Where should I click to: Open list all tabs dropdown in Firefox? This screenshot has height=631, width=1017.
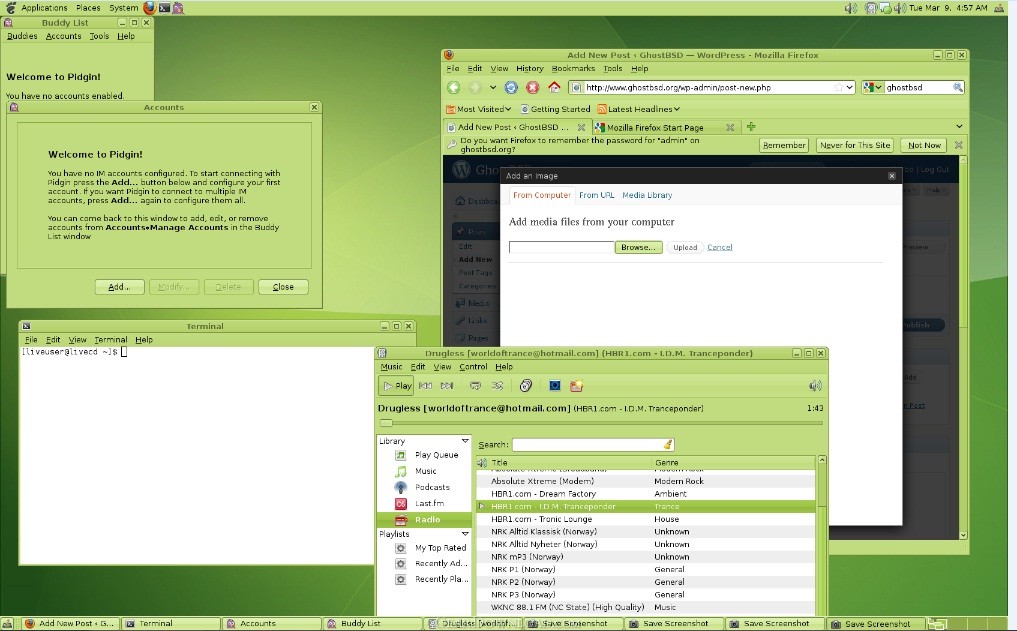tap(959, 126)
